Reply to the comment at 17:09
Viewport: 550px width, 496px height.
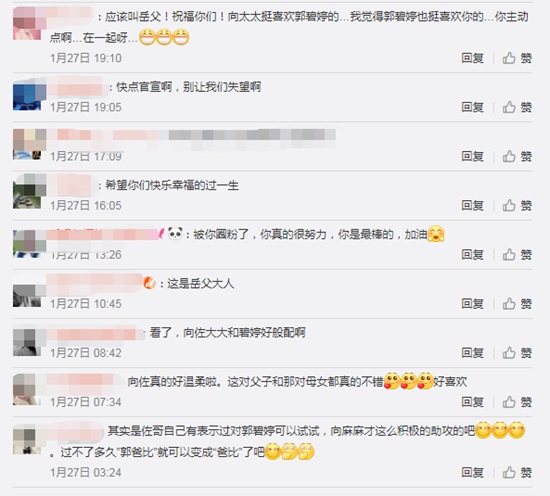[472, 156]
